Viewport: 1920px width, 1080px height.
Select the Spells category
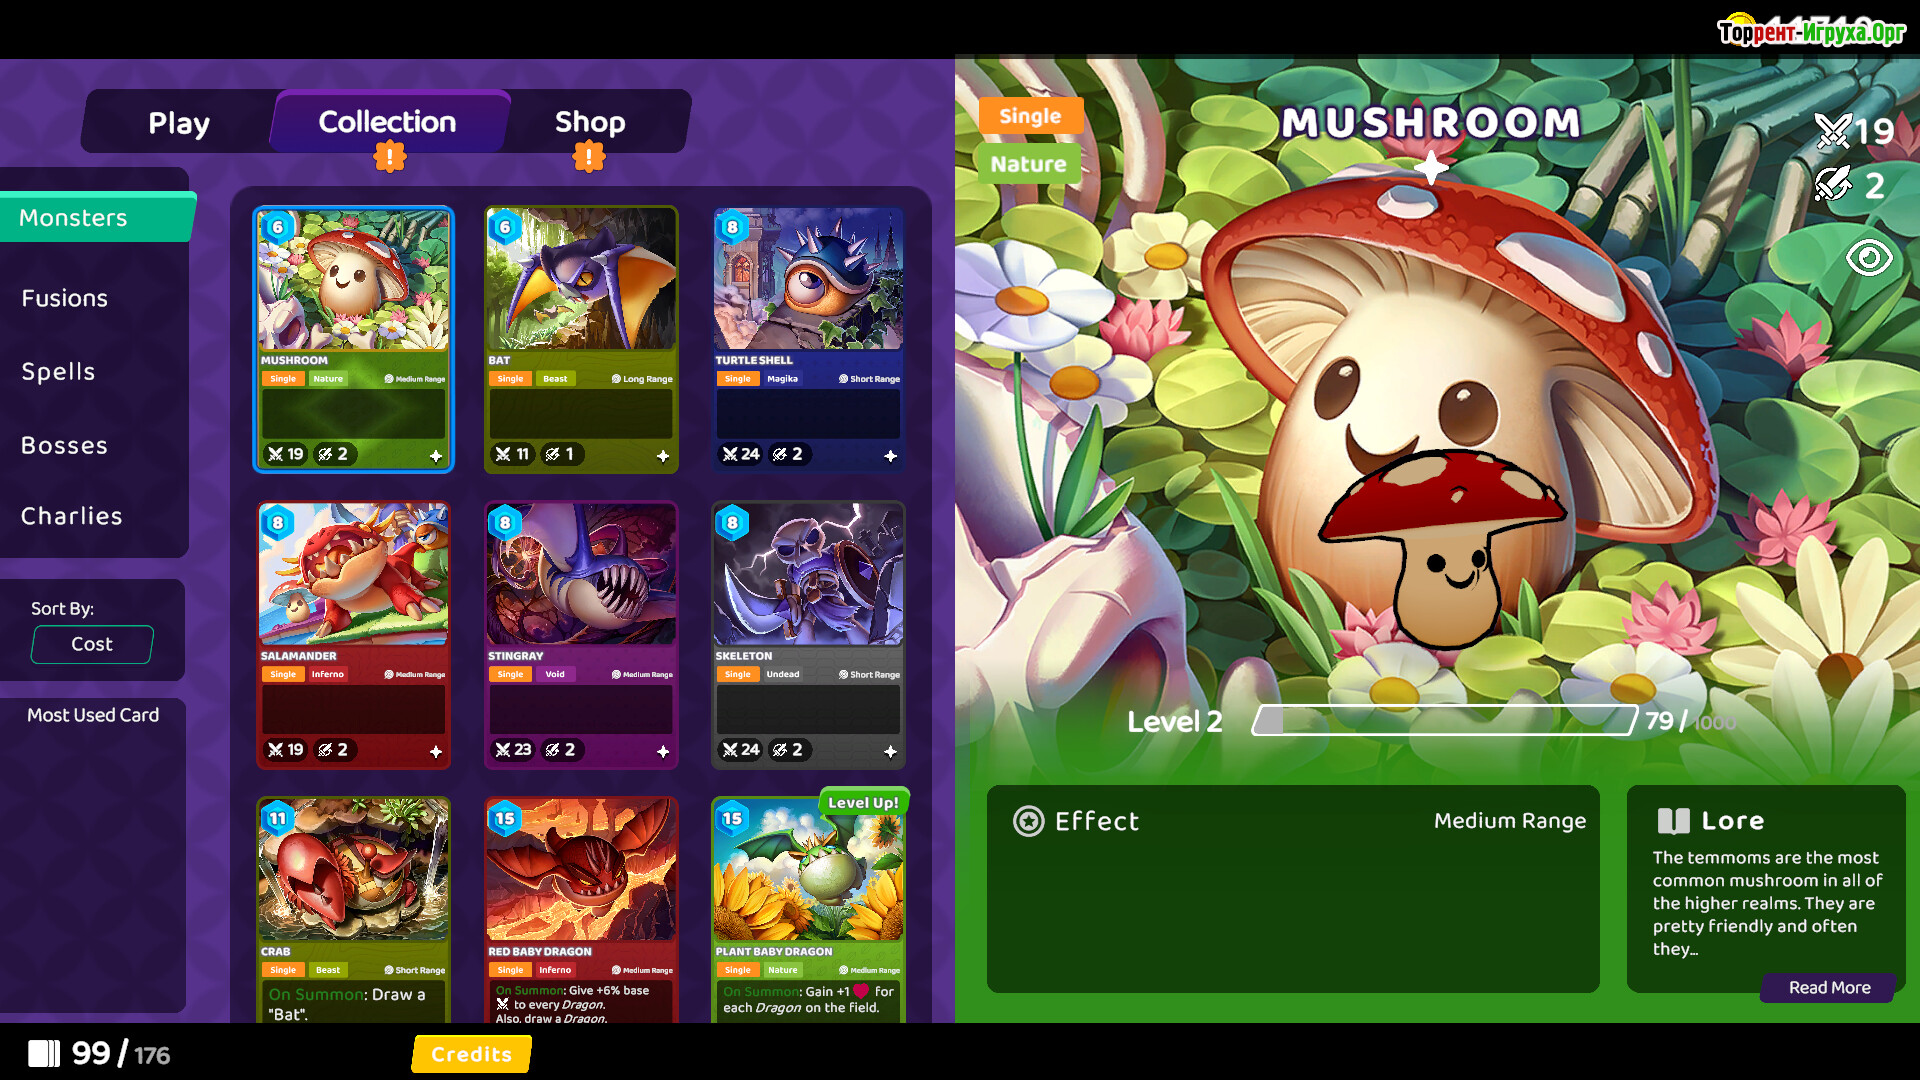coord(59,371)
